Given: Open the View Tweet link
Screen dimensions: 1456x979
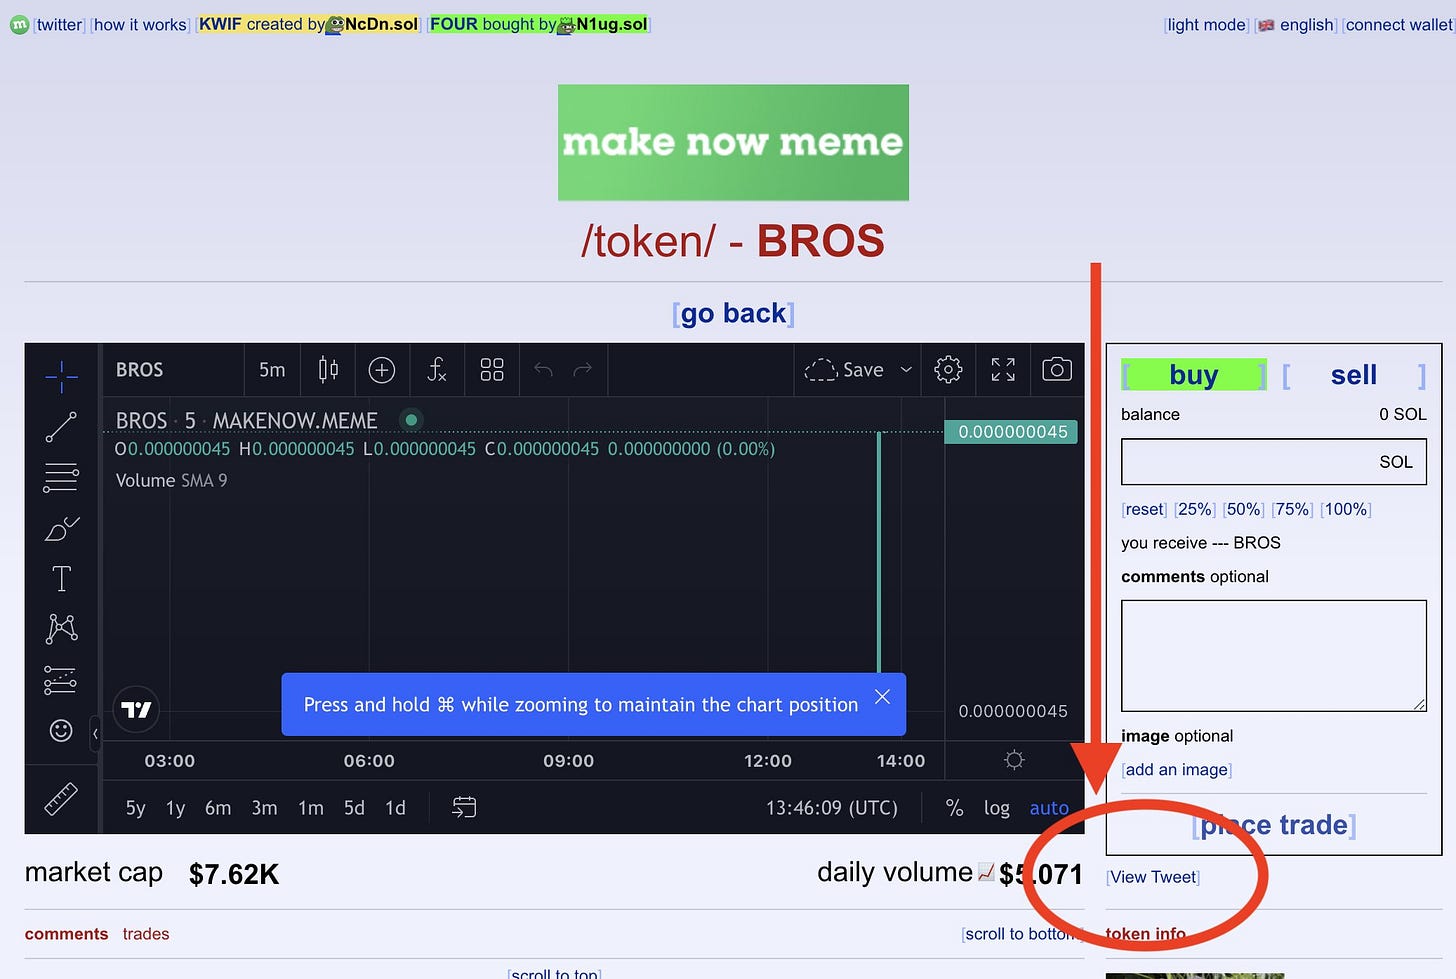Looking at the screenshot, I should [x=1153, y=877].
